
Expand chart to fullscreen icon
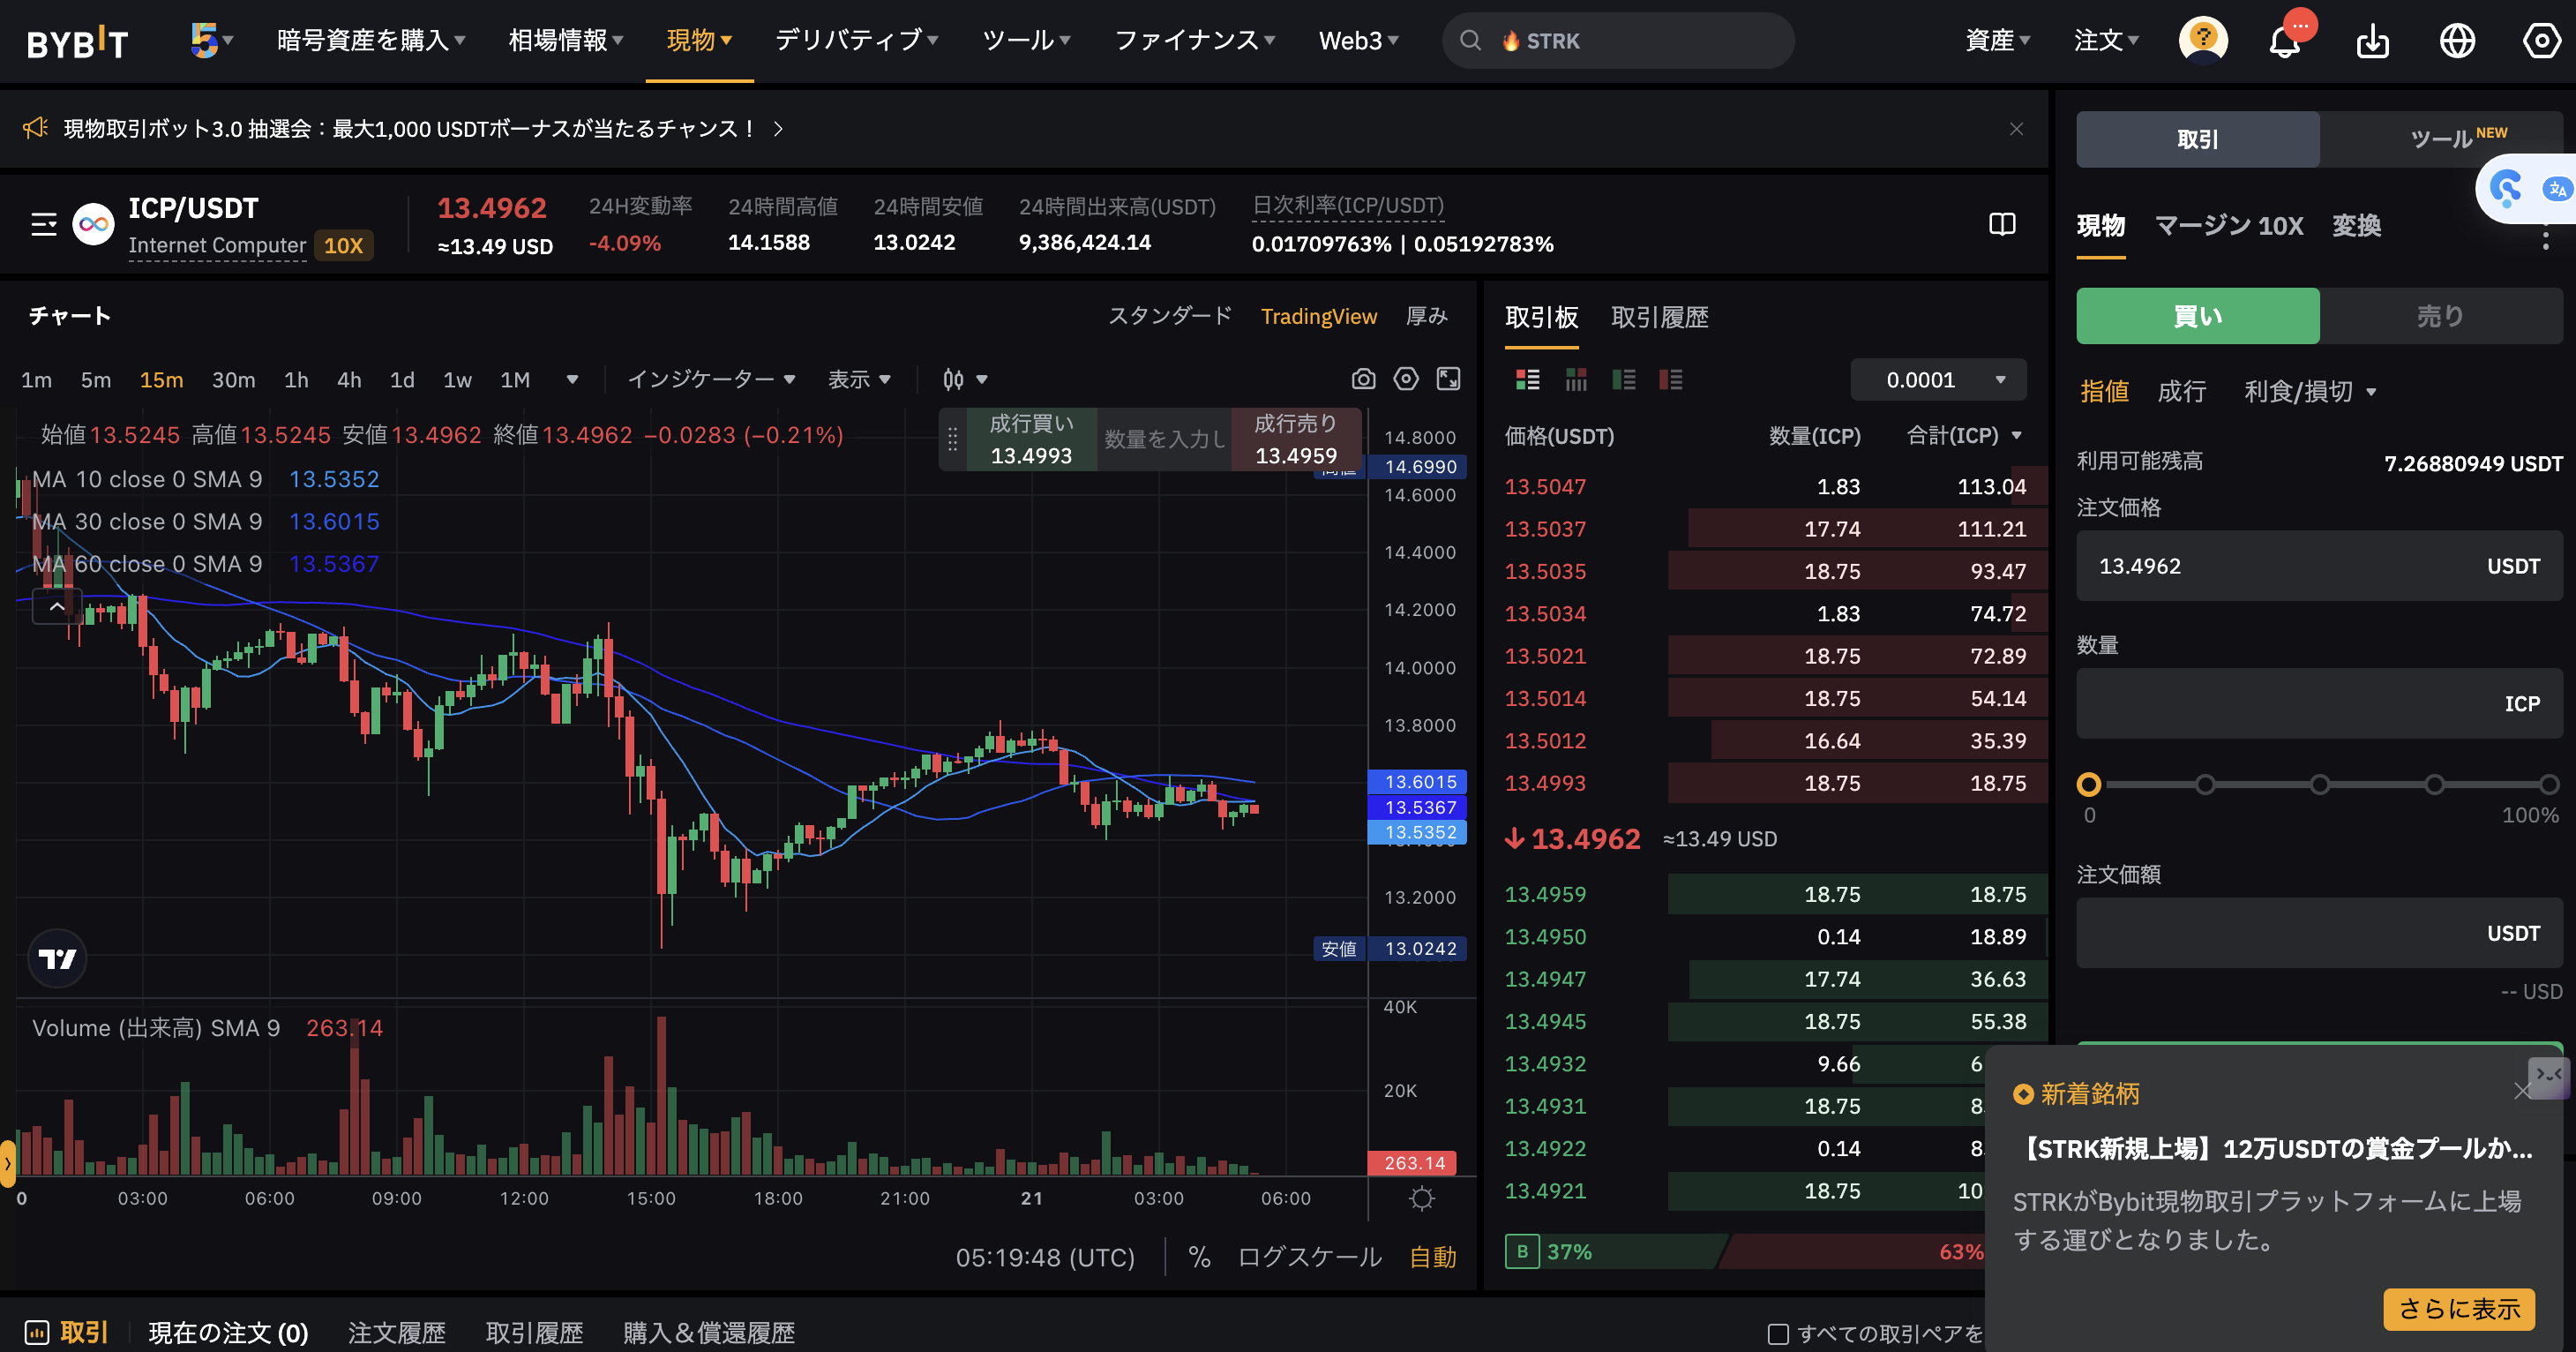(x=1448, y=379)
